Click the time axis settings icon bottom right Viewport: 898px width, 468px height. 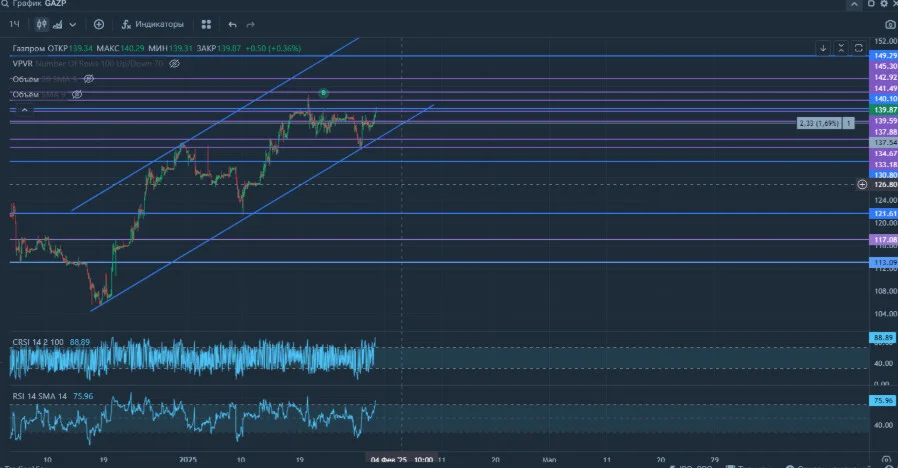click(887, 460)
